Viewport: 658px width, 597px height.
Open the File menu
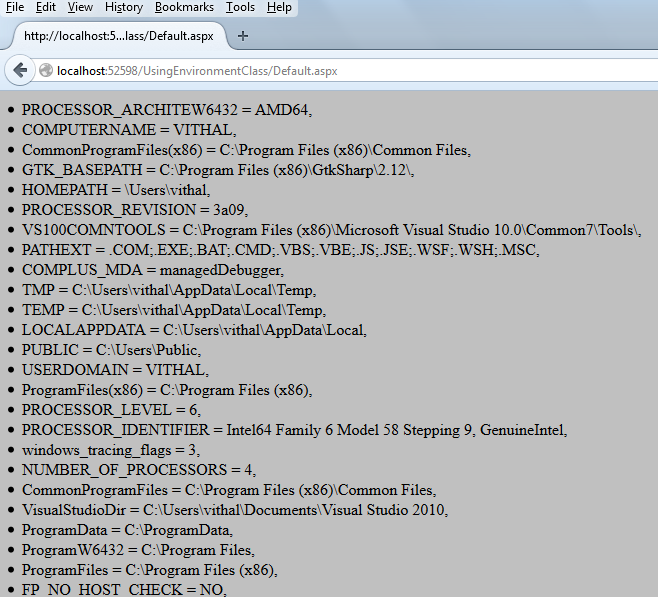[x=15, y=7]
